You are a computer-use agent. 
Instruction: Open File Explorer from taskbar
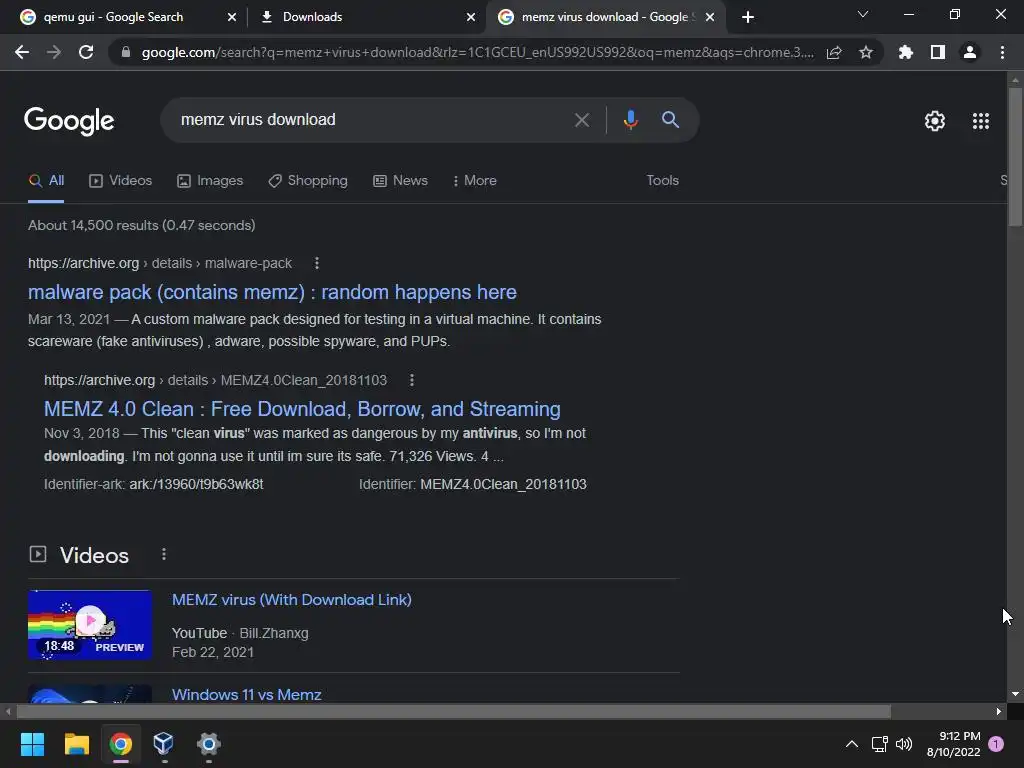coord(76,744)
